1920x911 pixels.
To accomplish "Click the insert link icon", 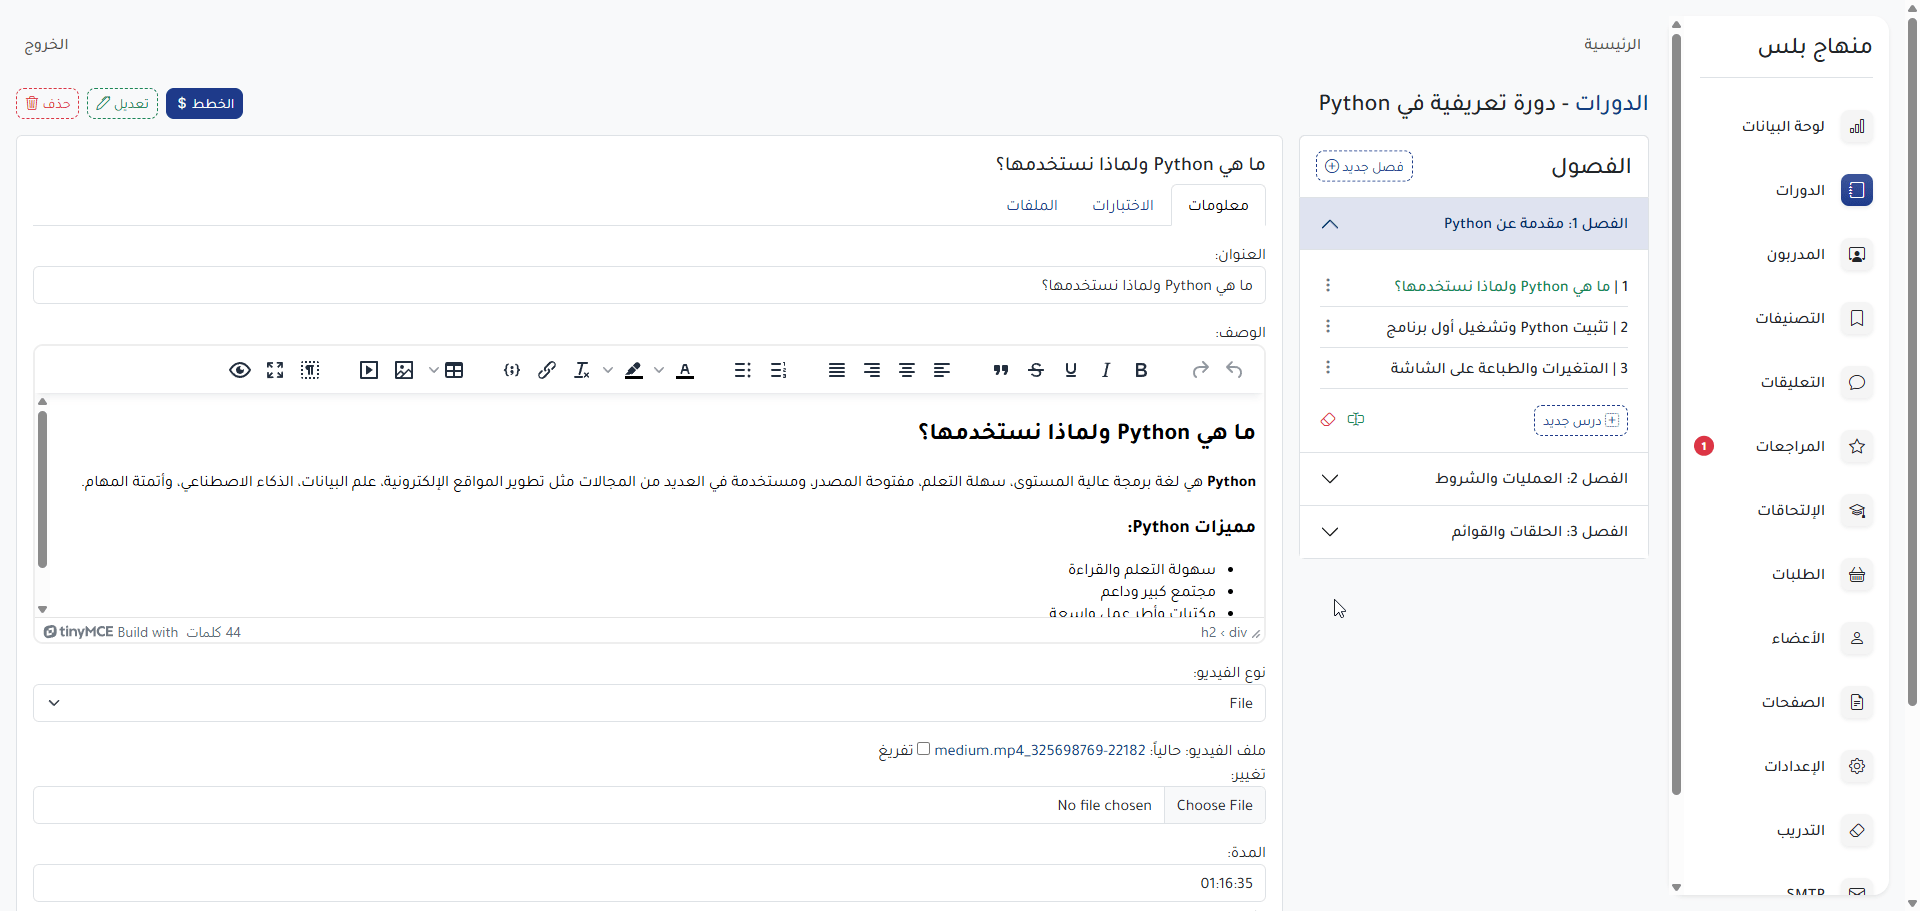I will pos(546,370).
